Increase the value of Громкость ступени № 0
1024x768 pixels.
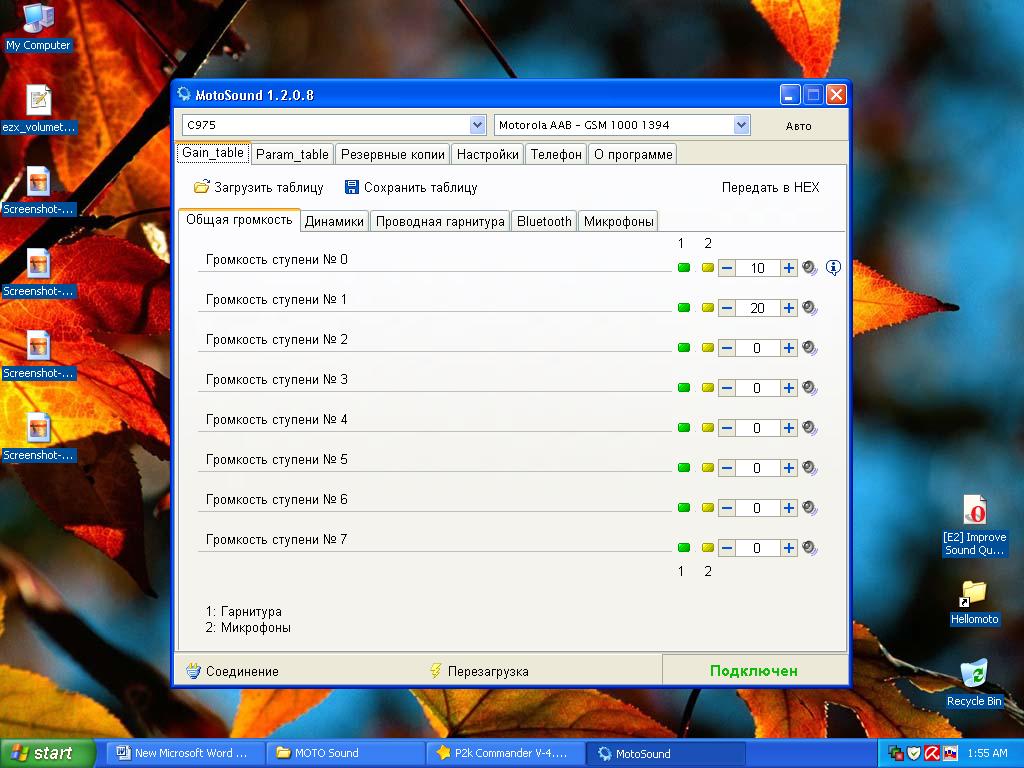[789, 268]
